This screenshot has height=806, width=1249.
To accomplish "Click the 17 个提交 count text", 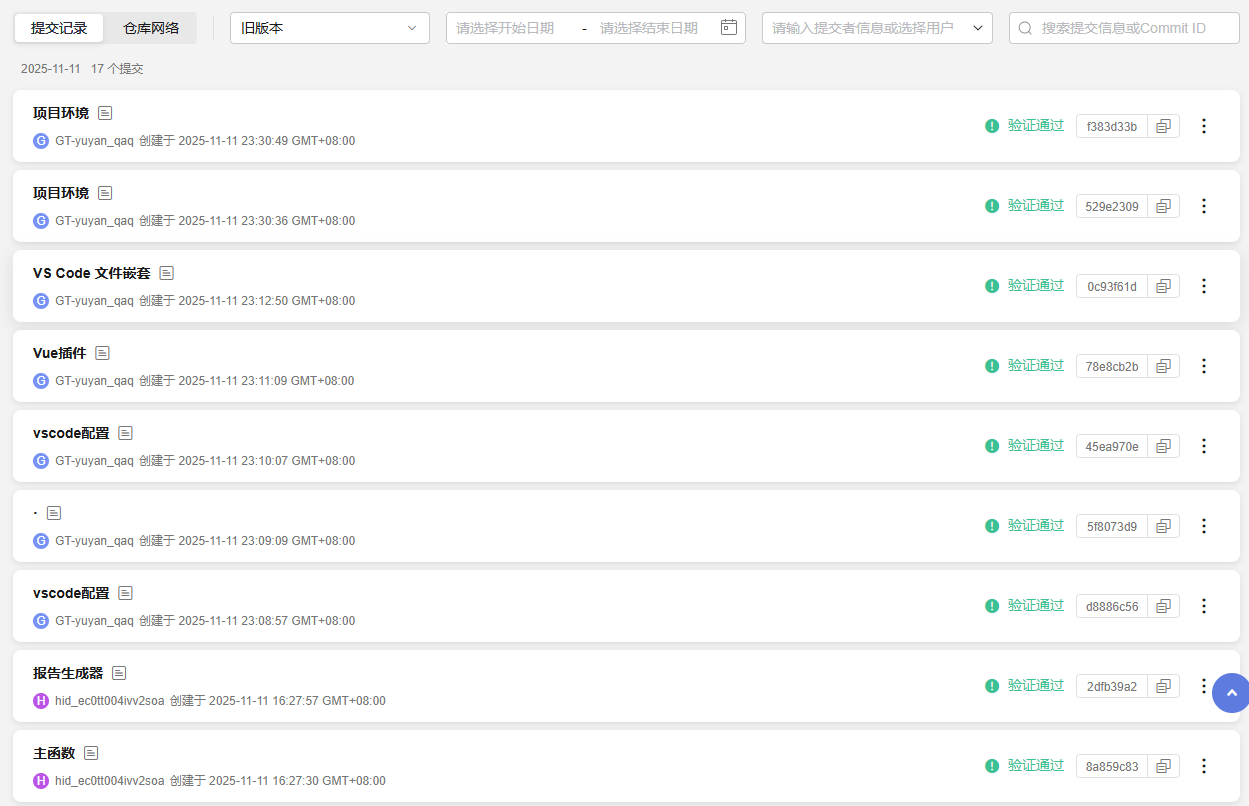I will point(117,69).
